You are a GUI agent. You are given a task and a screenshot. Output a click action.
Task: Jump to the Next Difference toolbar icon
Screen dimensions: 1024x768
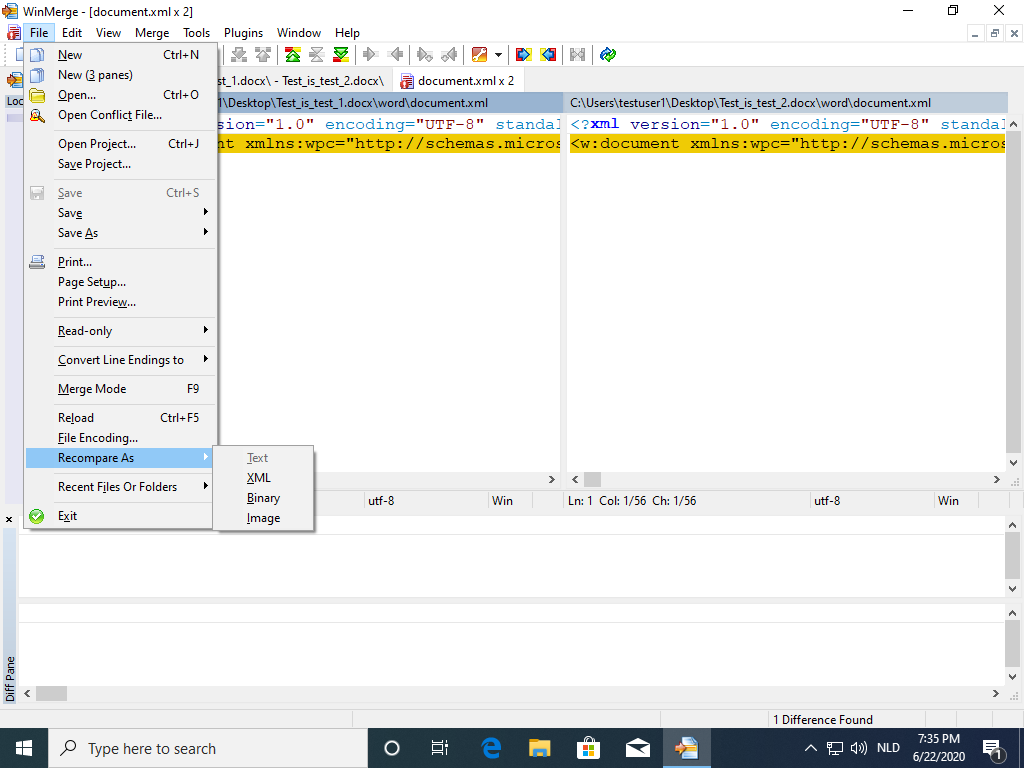coord(239,55)
